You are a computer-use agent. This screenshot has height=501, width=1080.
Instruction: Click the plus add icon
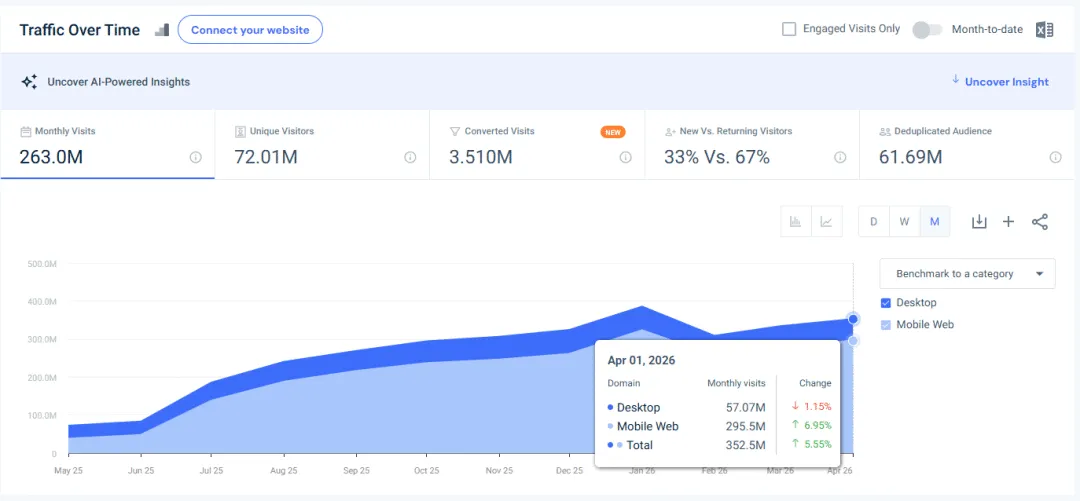coord(1008,222)
